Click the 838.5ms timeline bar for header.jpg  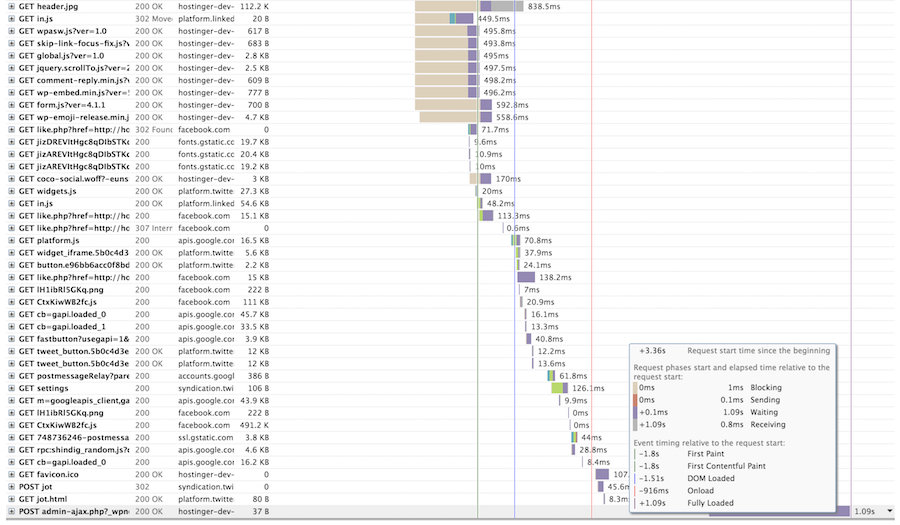[500, 6]
